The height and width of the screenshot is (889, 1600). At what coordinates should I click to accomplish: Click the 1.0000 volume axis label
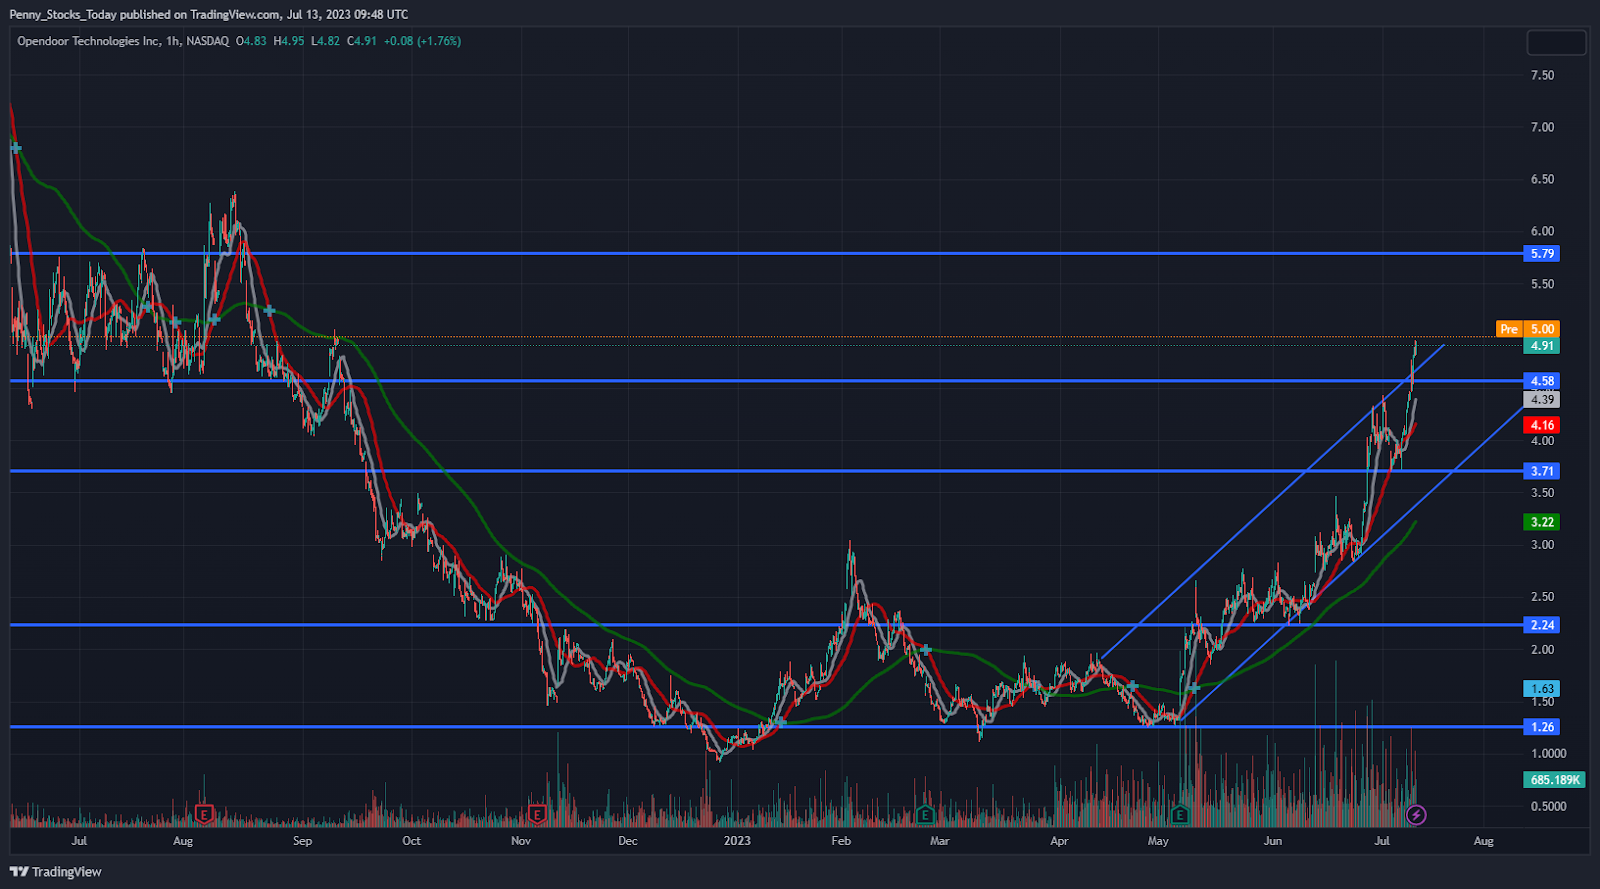click(x=1548, y=754)
